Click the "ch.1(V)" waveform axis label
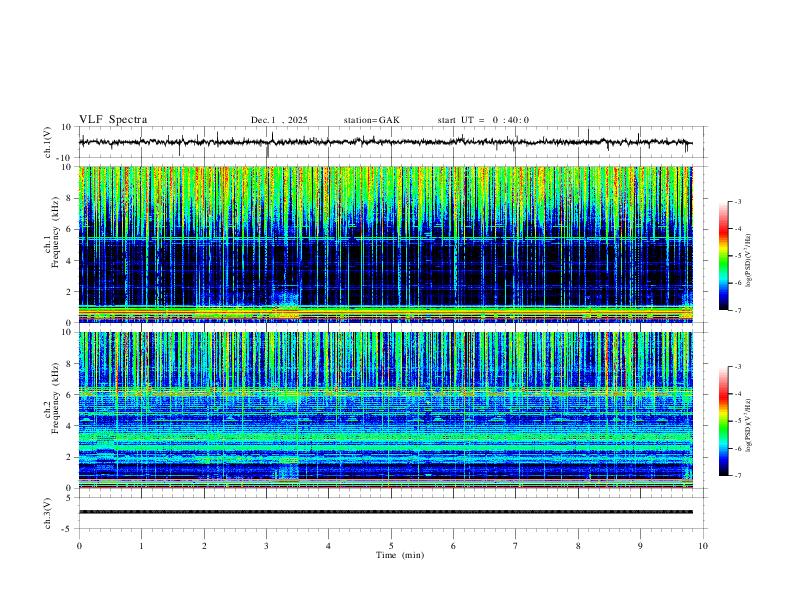Viewport: 792px width, 612px height. (x=48, y=142)
